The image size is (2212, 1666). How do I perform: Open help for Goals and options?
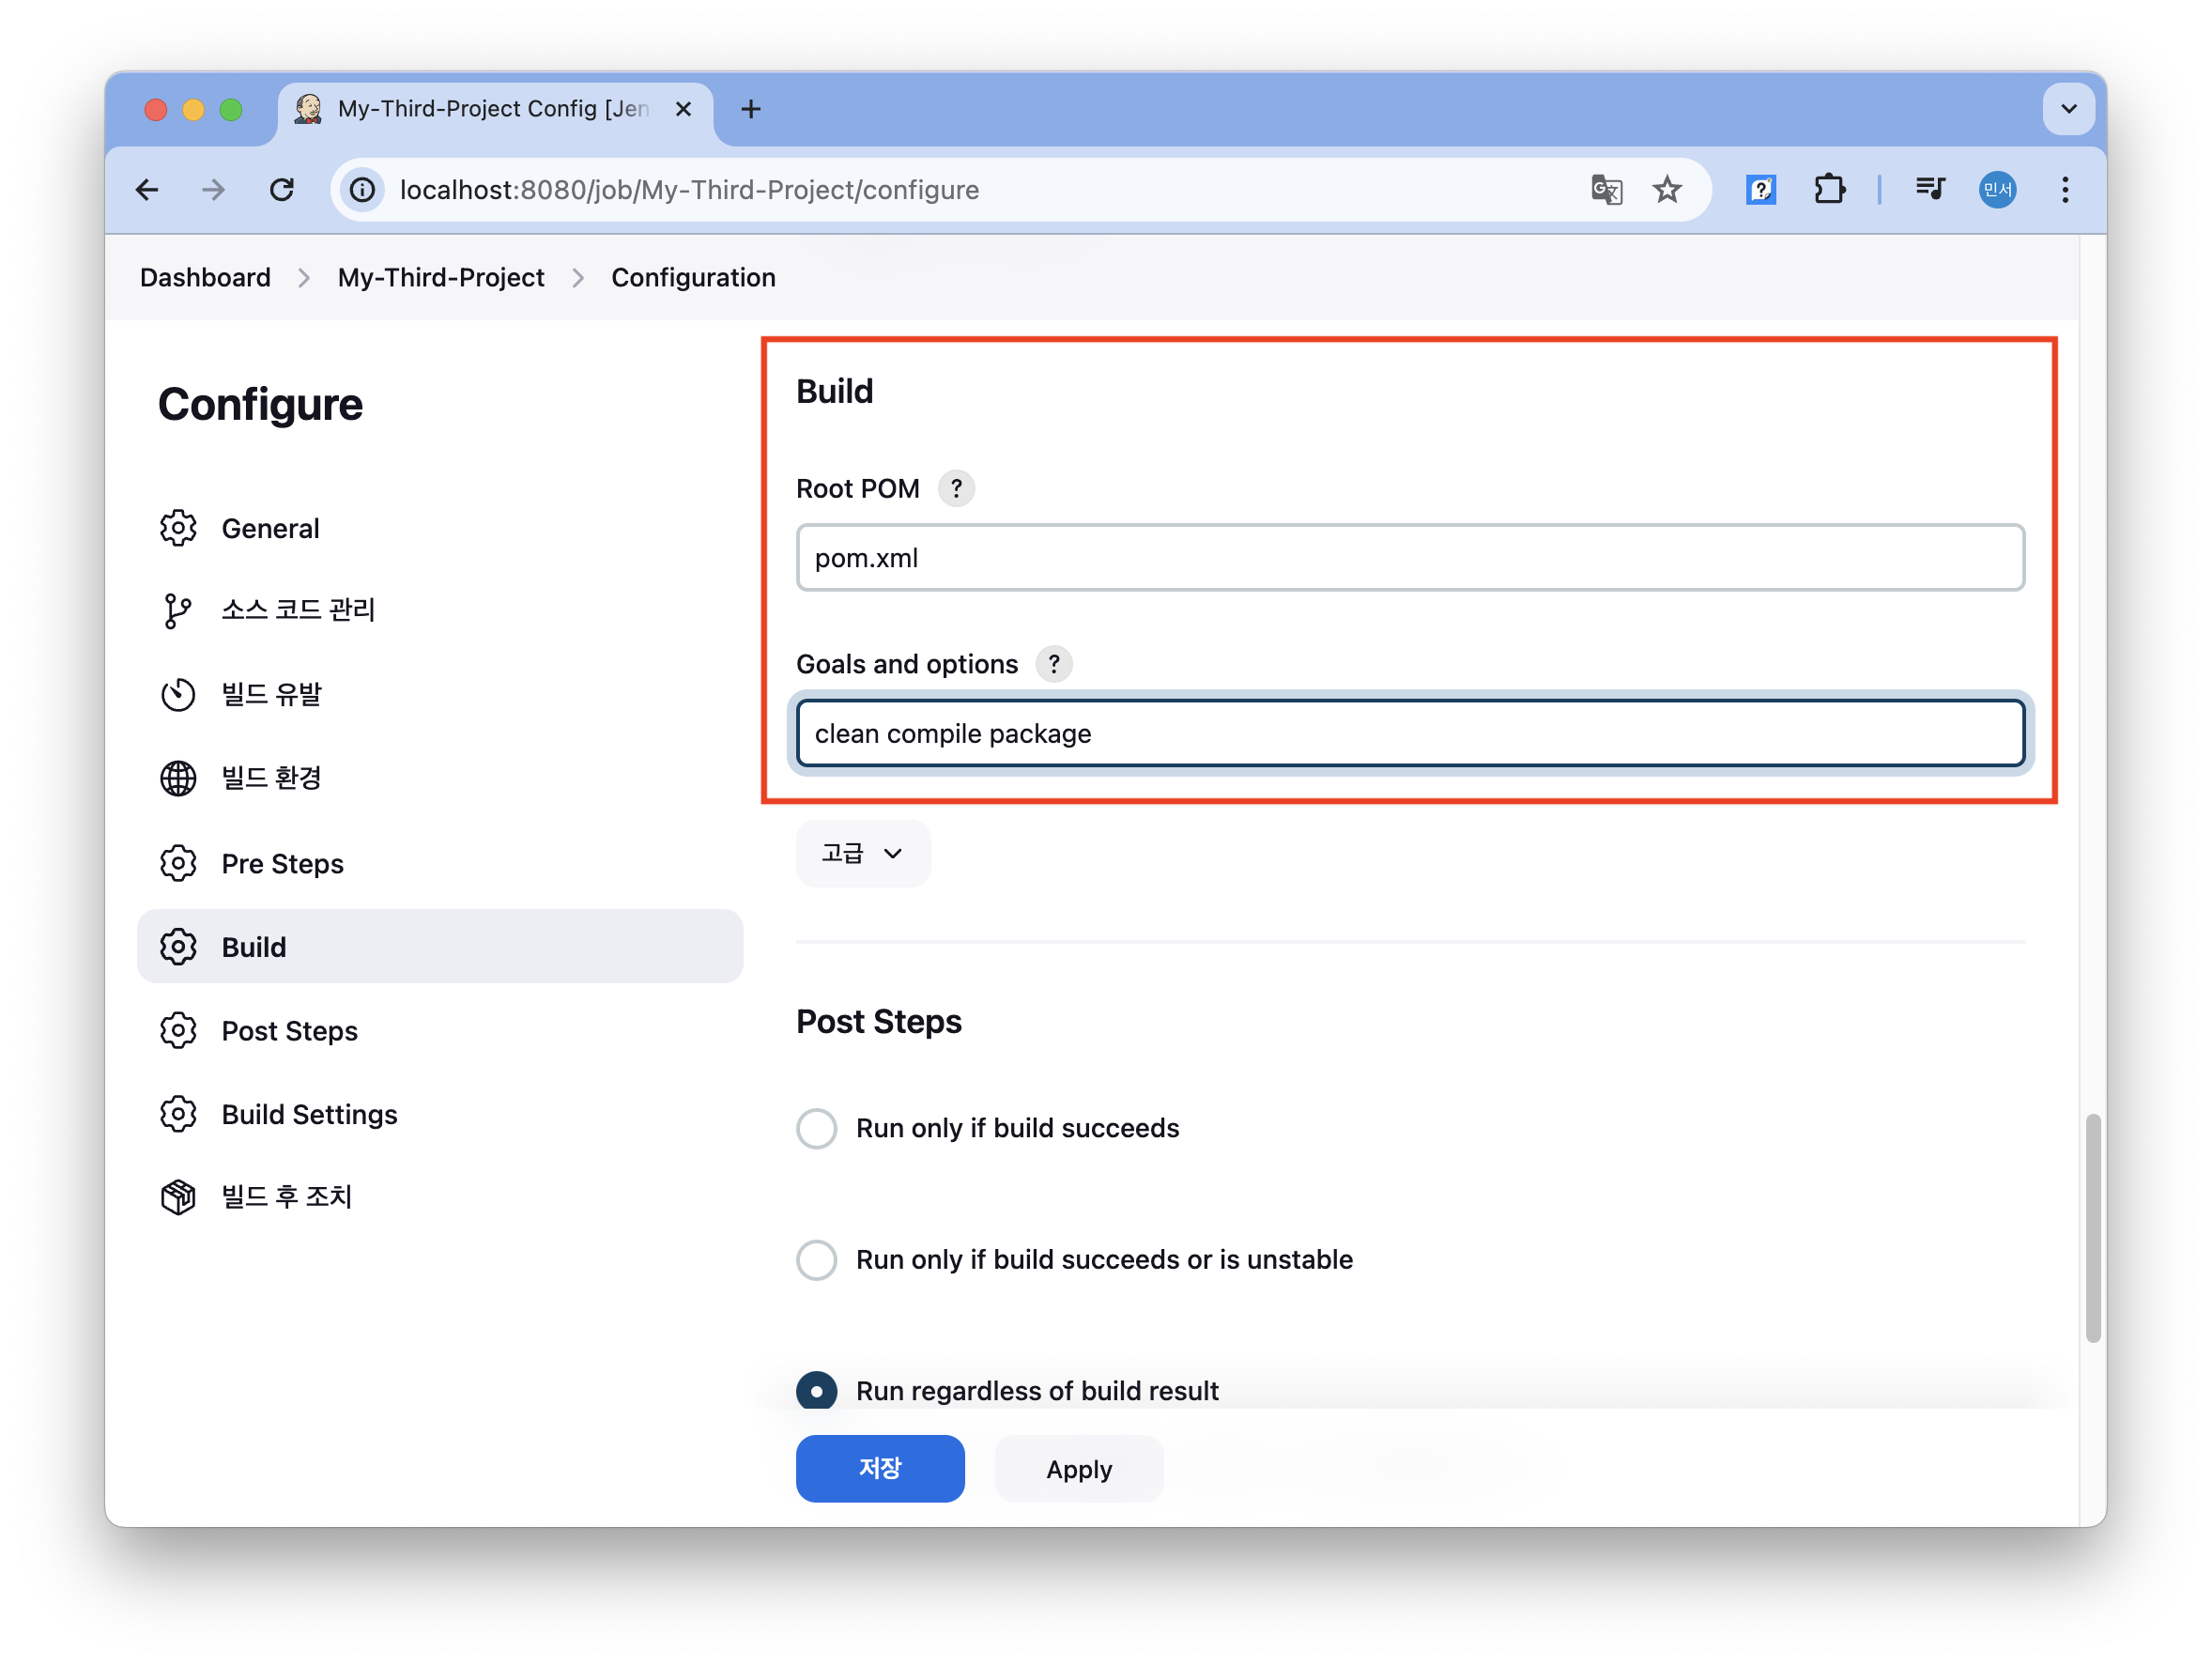click(x=1053, y=664)
